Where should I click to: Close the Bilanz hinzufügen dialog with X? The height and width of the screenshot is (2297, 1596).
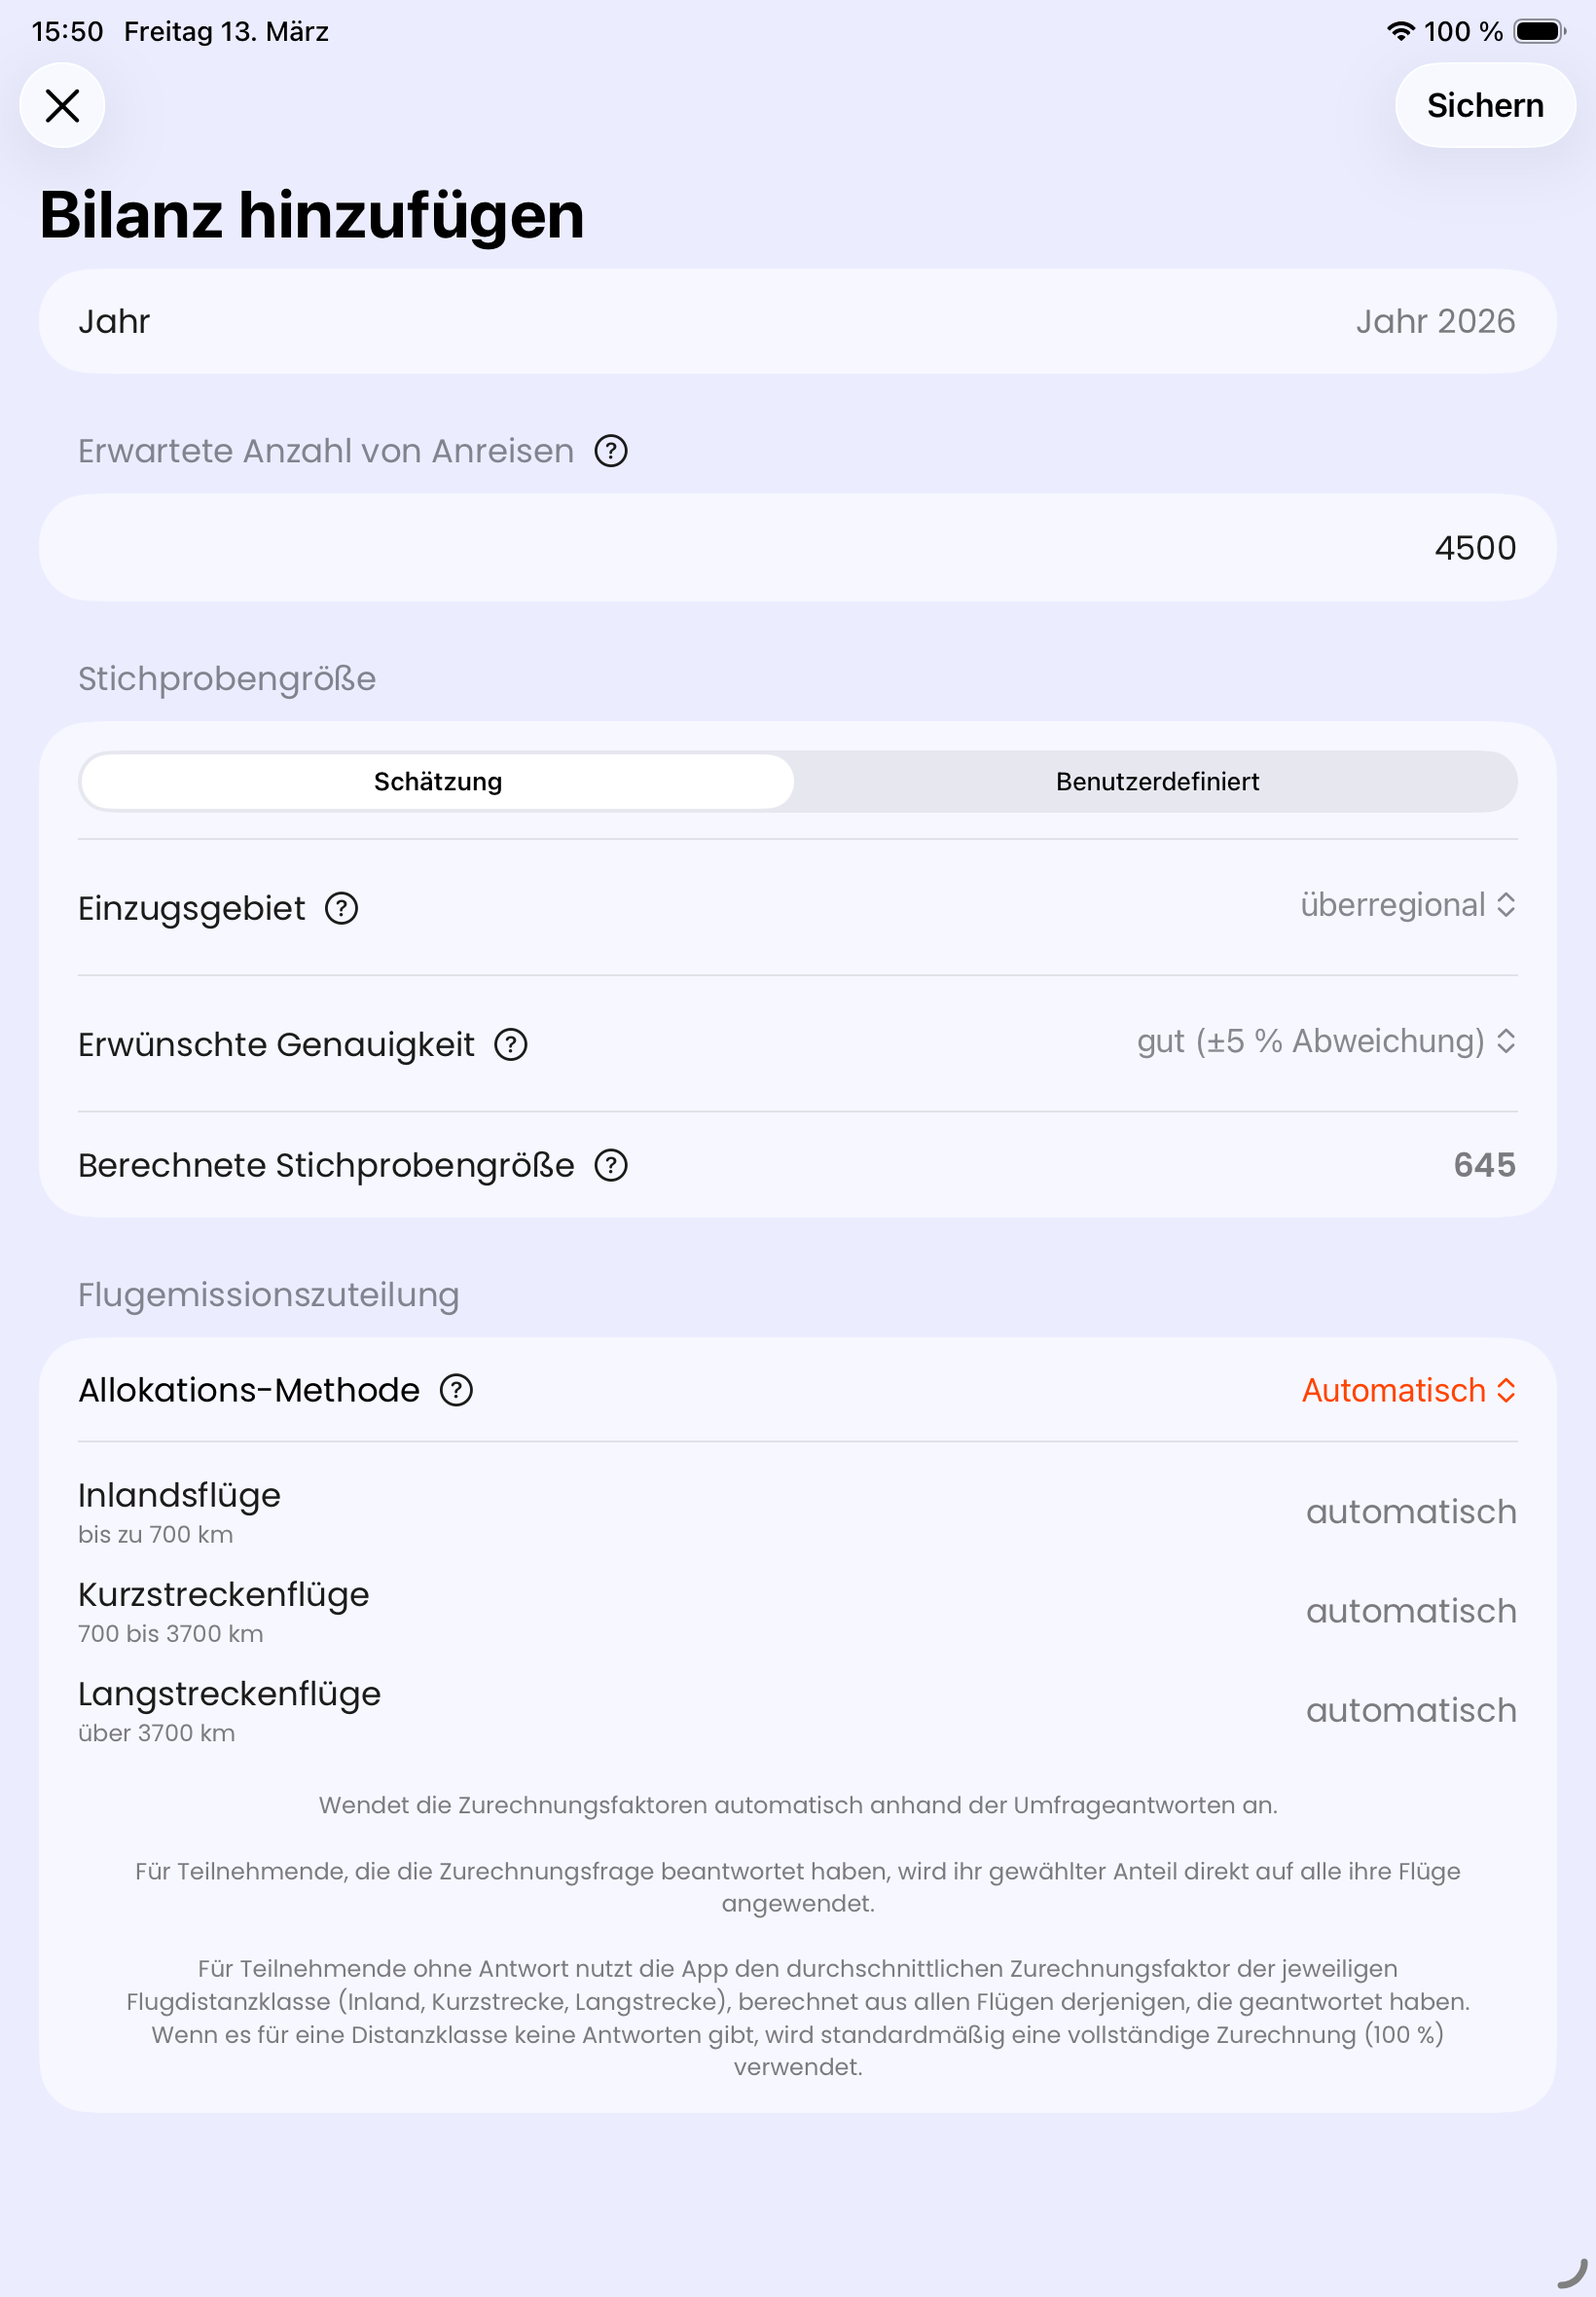pyautogui.click(x=62, y=105)
